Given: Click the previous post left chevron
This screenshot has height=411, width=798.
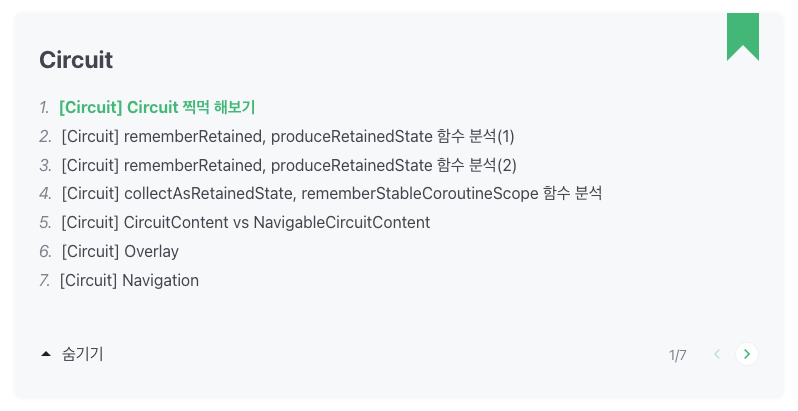Looking at the screenshot, I should point(717,354).
